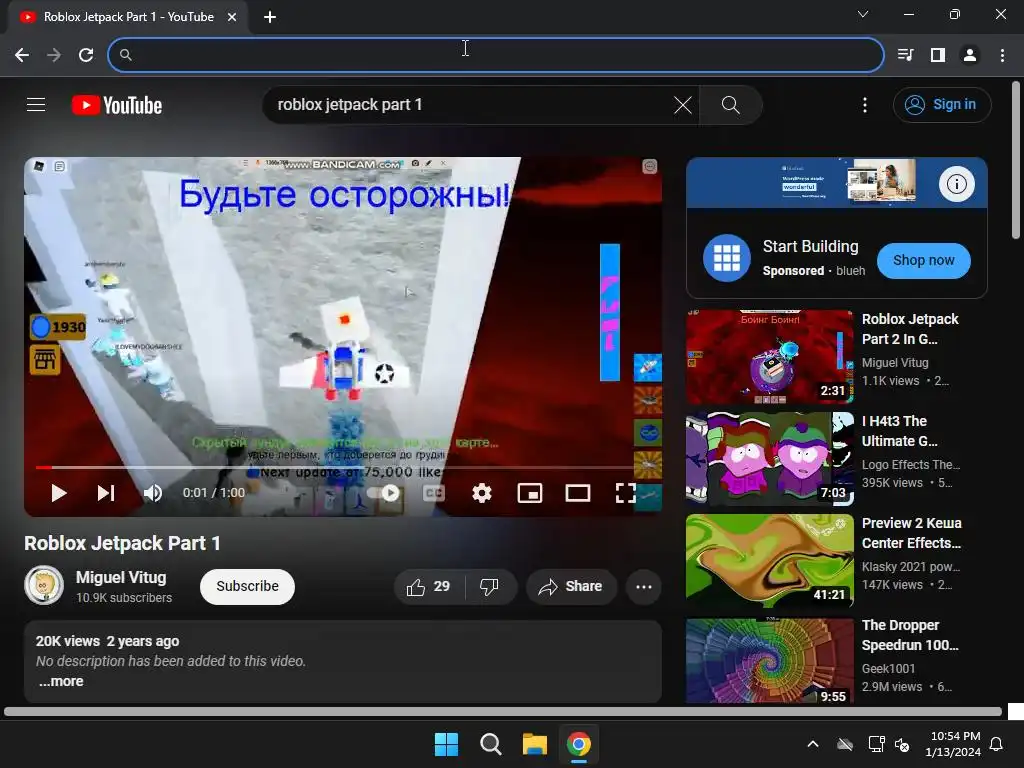This screenshot has height=768, width=1024.
Task: Open The Dropper Speedrun video title
Action: [910, 635]
